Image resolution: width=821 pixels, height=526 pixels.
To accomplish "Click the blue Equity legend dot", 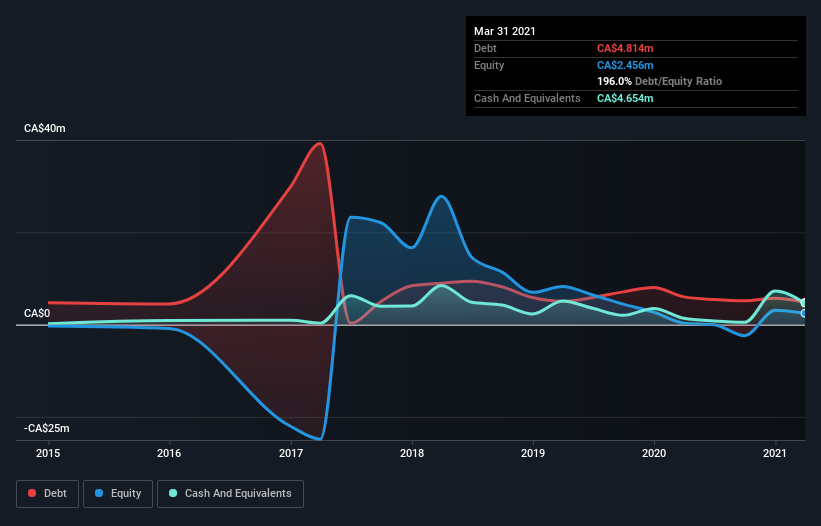I will click(99, 493).
